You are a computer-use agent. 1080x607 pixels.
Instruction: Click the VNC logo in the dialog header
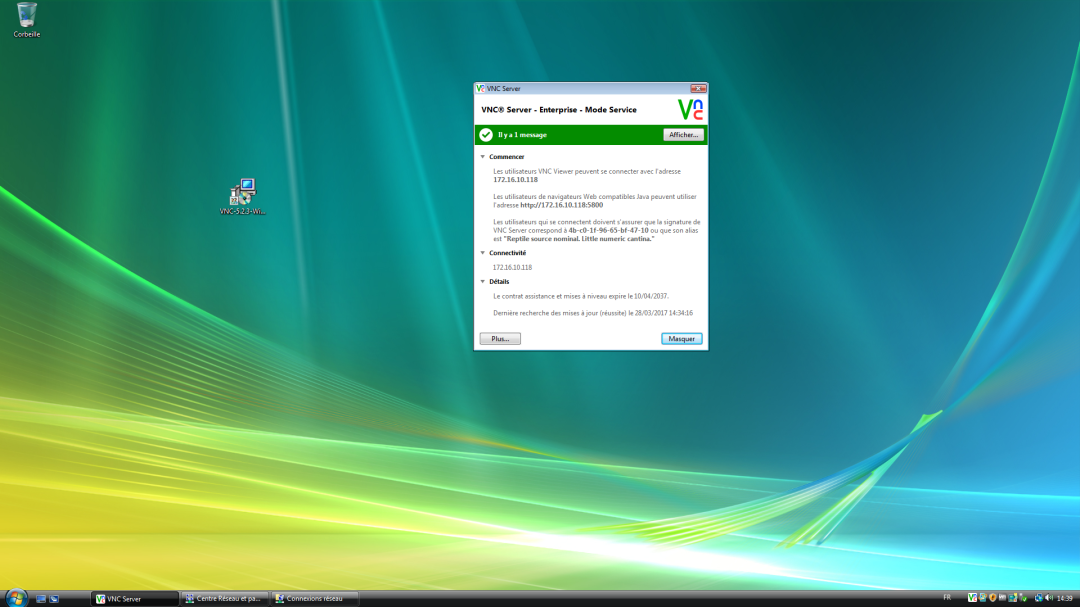tap(690, 110)
